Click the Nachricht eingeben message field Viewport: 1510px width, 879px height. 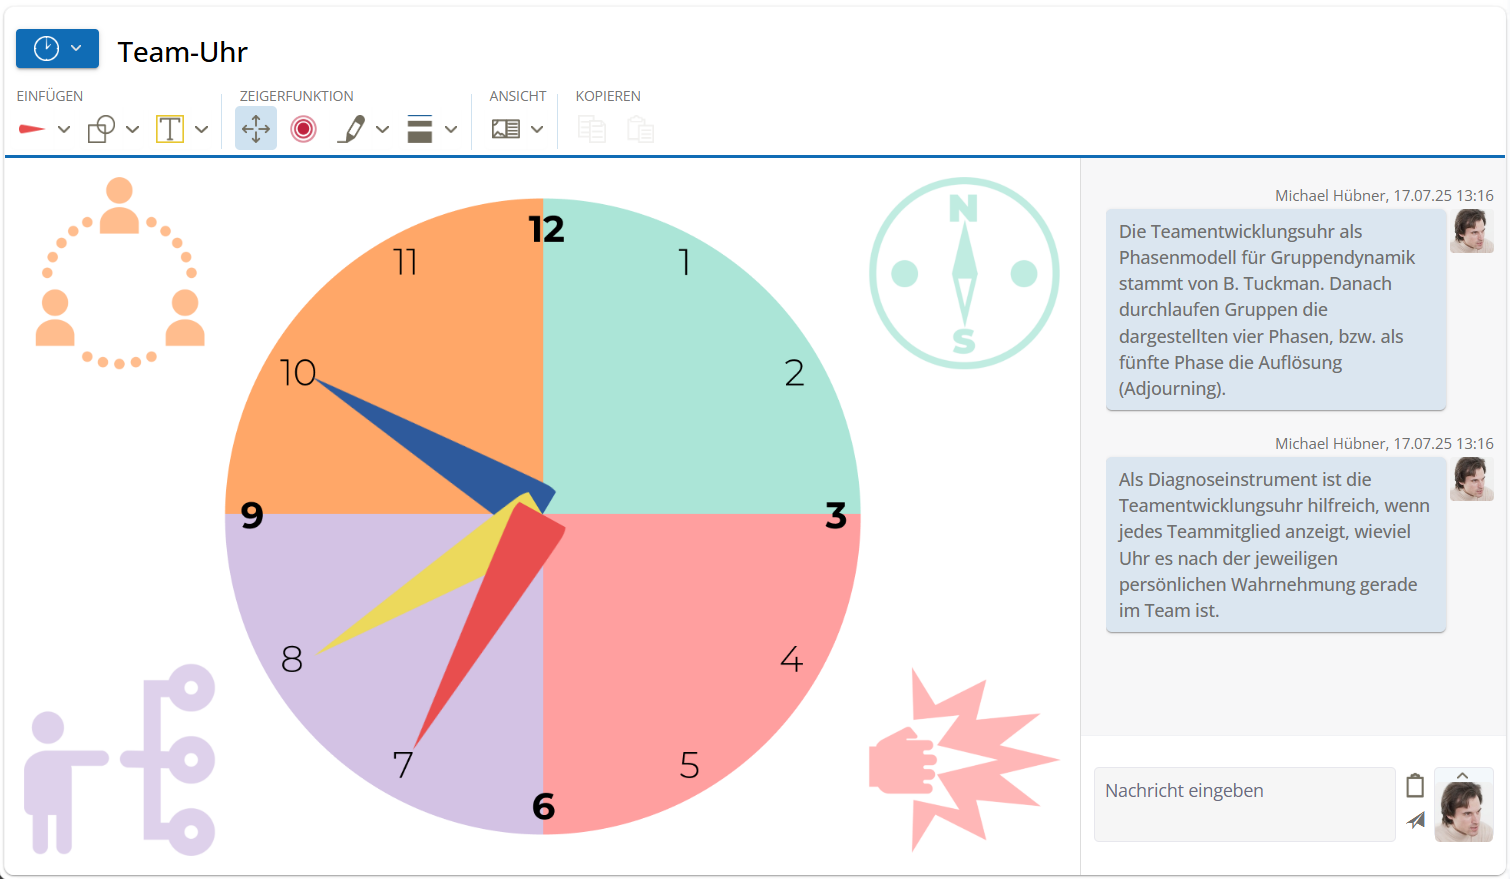click(x=1244, y=804)
